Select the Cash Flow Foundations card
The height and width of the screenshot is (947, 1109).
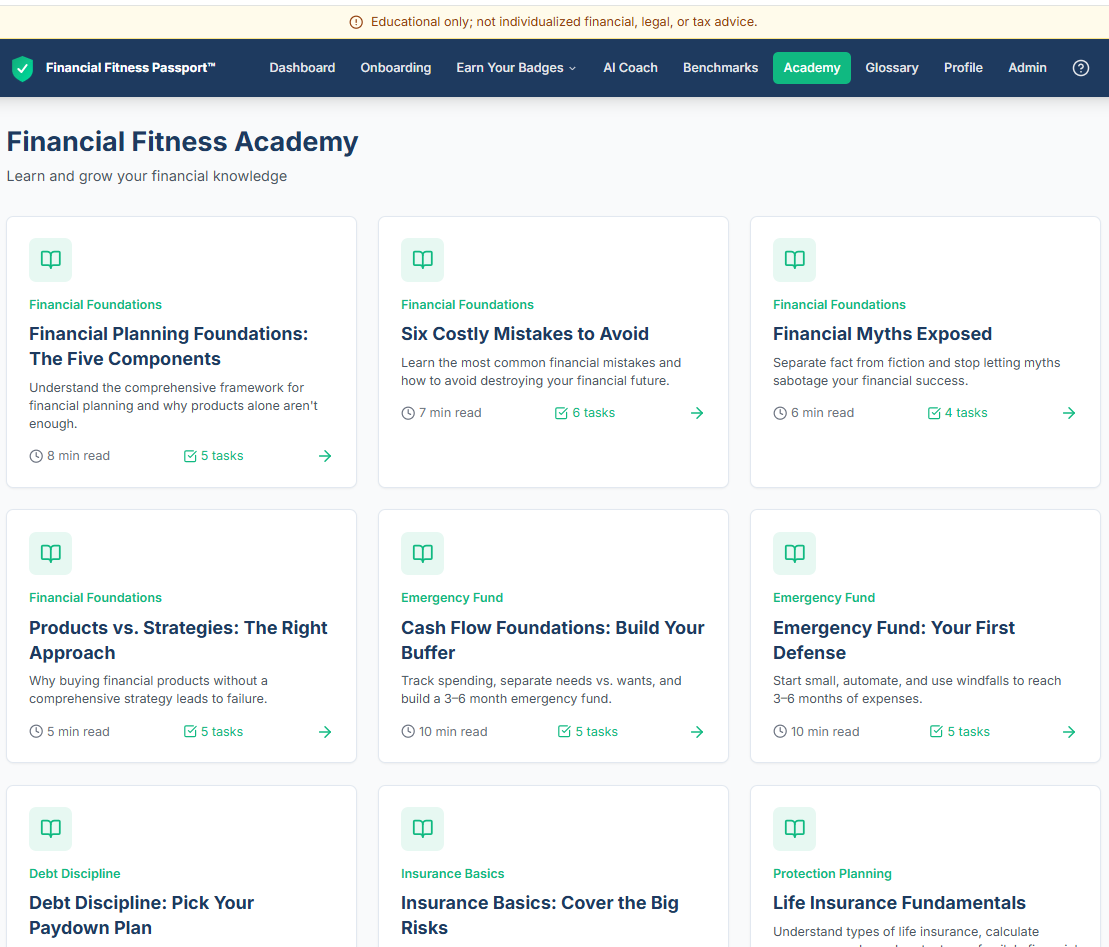point(553,640)
